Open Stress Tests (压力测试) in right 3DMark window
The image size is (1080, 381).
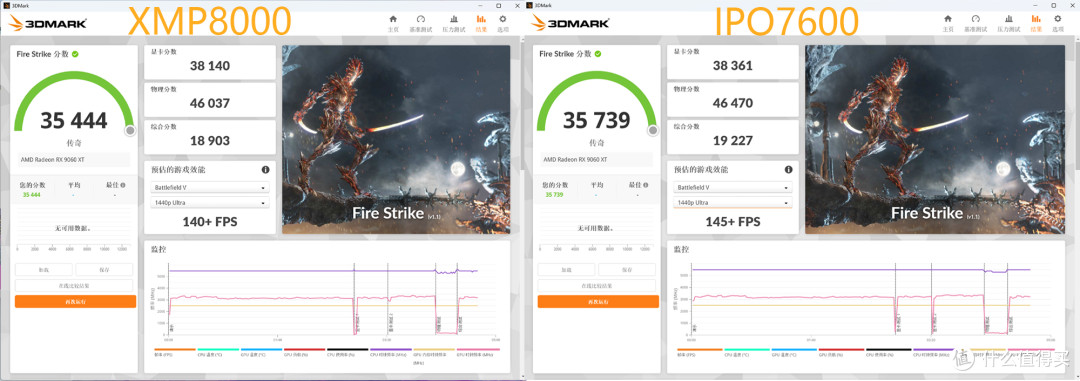[1009, 23]
